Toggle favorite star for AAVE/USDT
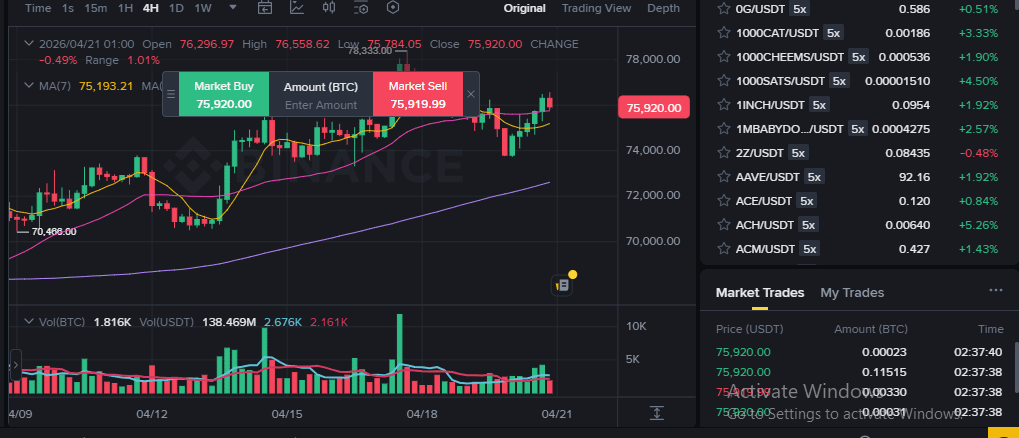Image resolution: width=1019 pixels, height=438 pixels. pos(723,177)
